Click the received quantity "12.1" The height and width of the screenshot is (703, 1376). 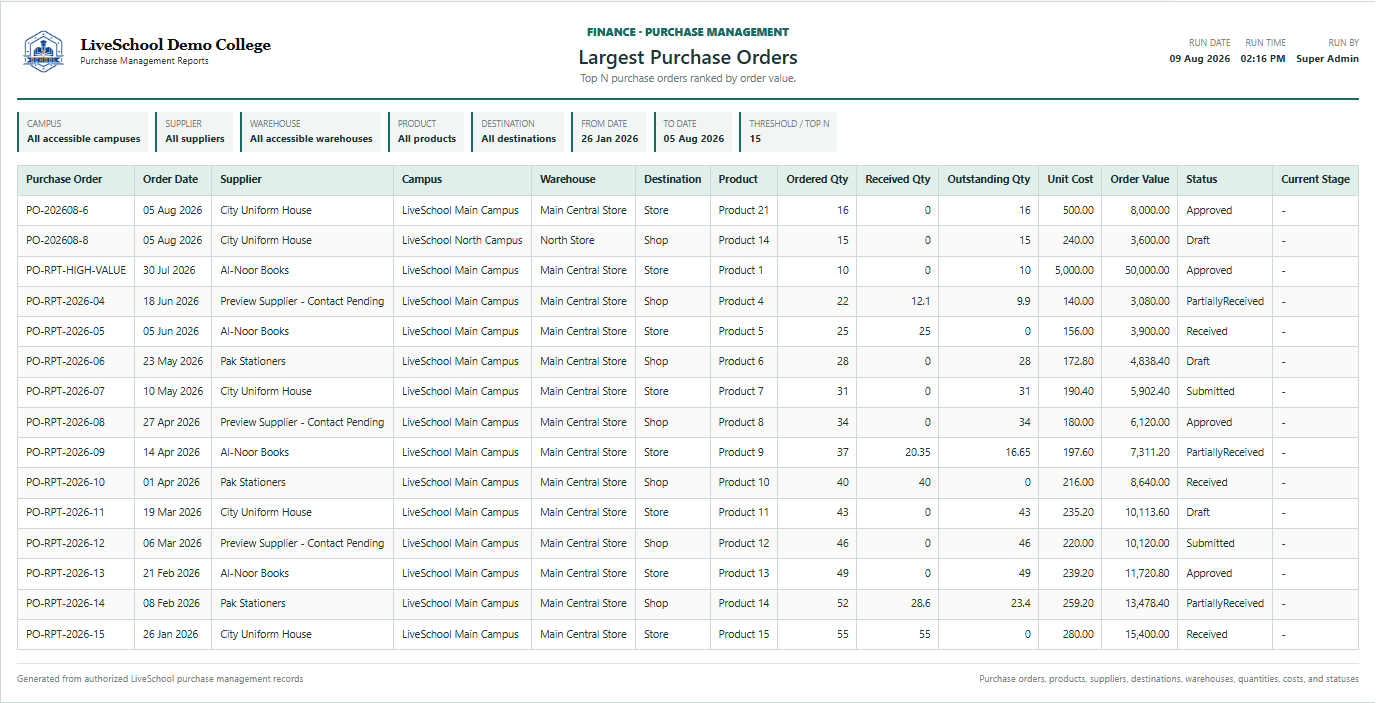coord(921,301)
